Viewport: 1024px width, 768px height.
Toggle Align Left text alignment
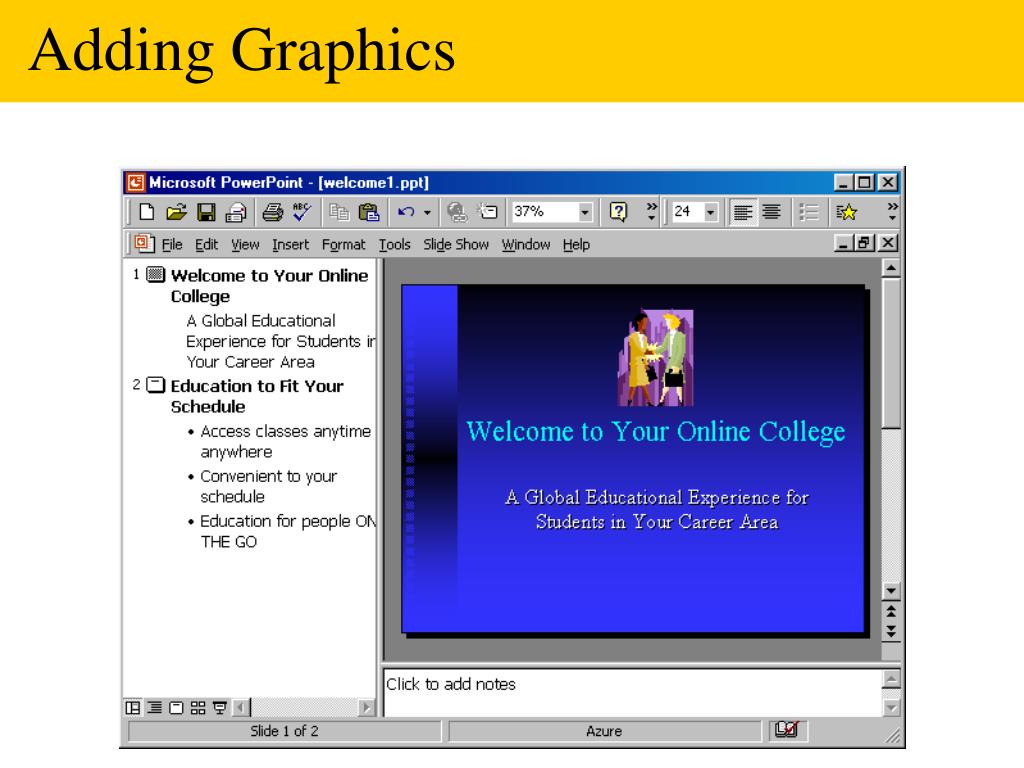coord(743,212)
